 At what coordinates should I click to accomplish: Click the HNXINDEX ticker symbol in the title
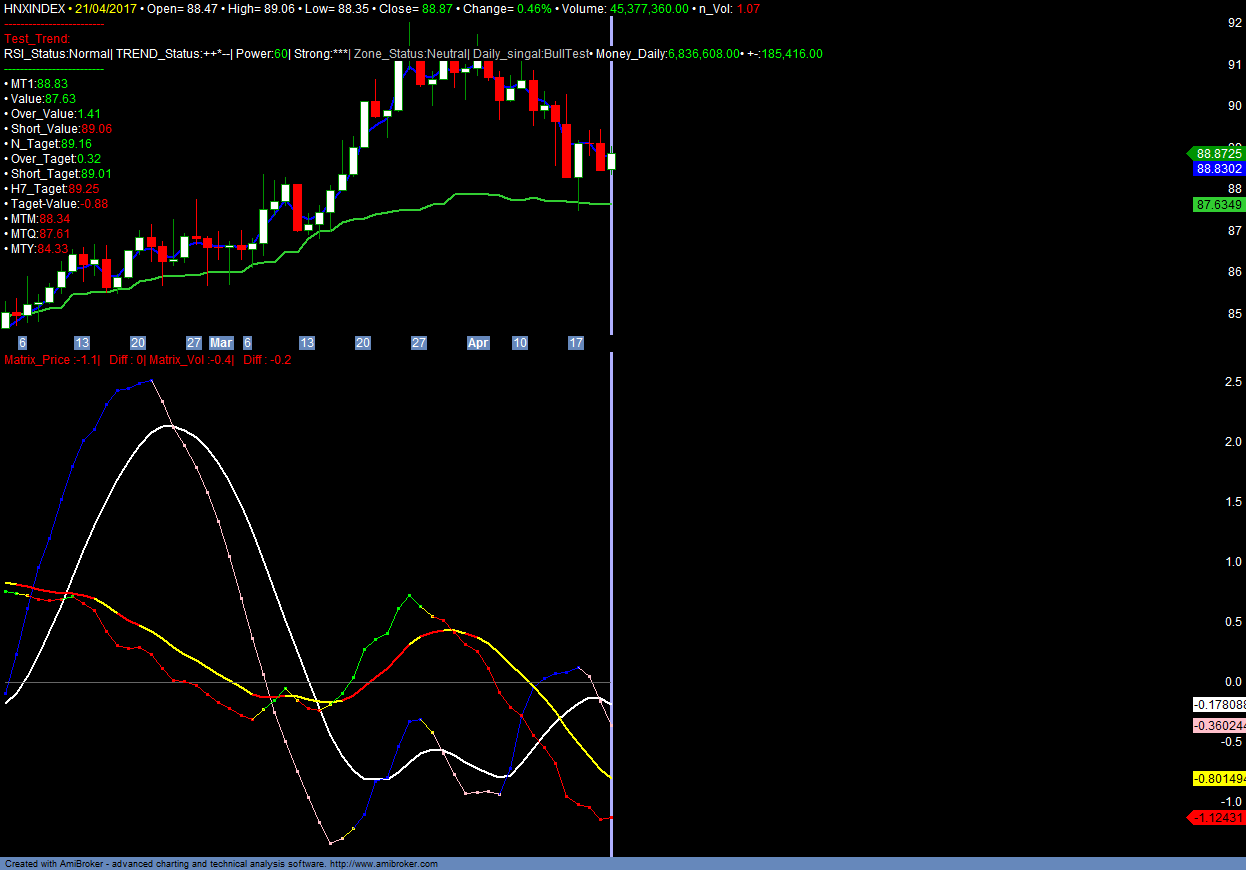pos(33,8)
